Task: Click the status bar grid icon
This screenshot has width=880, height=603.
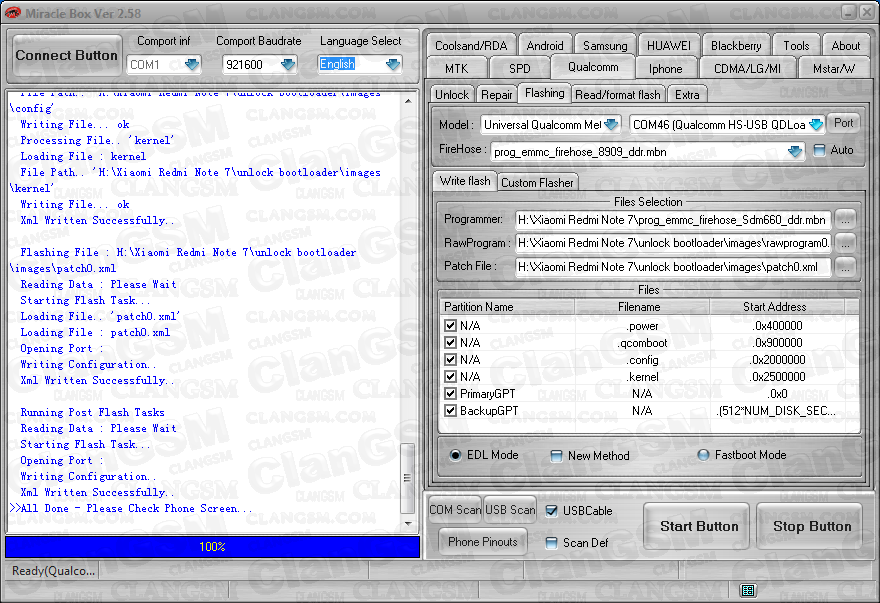Action: click(748, 590)
